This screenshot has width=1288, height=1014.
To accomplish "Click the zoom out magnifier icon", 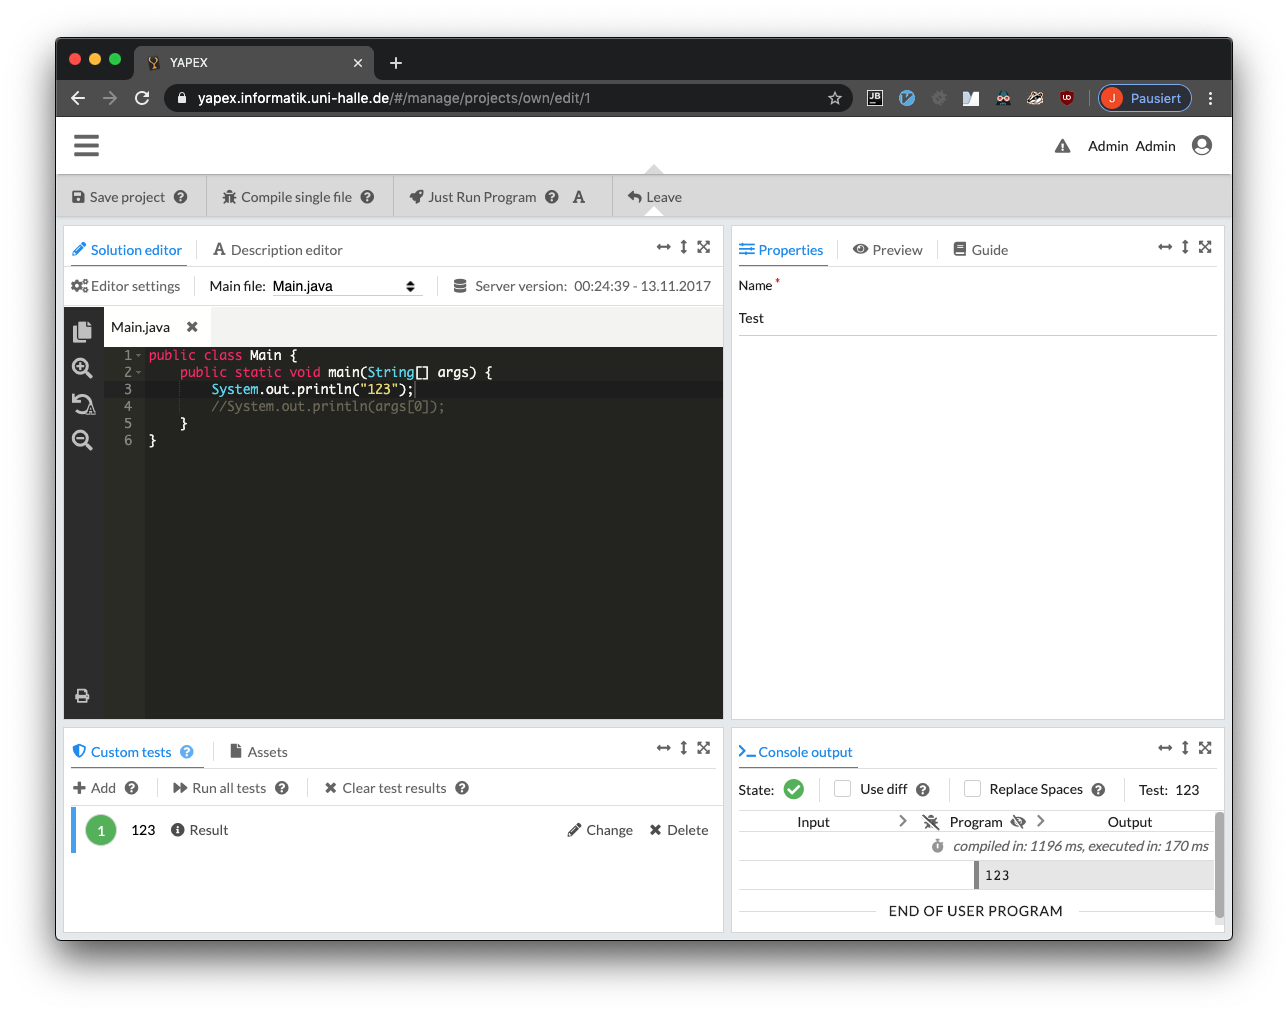I will (82, 440).
